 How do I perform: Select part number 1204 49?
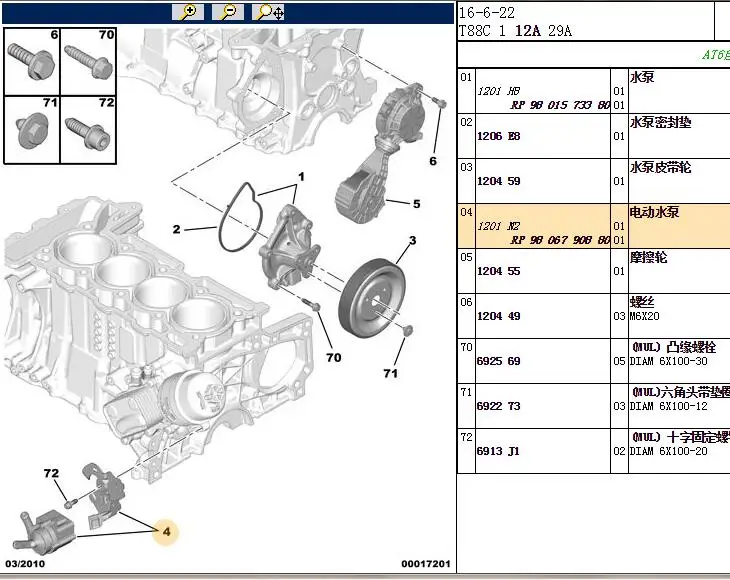click(498, 316)
